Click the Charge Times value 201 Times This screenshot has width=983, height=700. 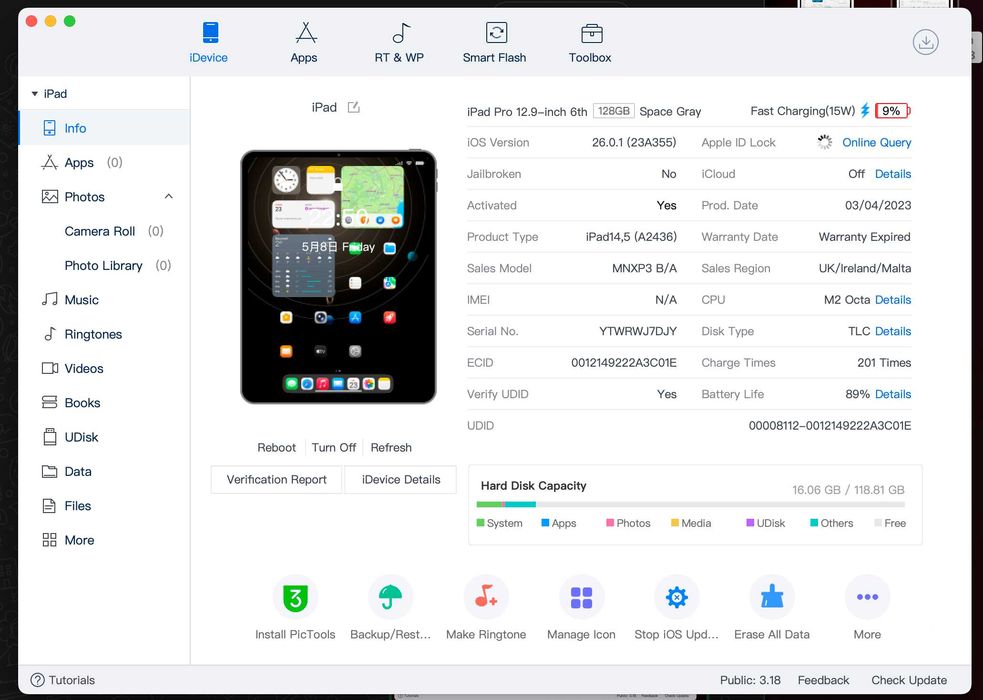tap(884, 362)
